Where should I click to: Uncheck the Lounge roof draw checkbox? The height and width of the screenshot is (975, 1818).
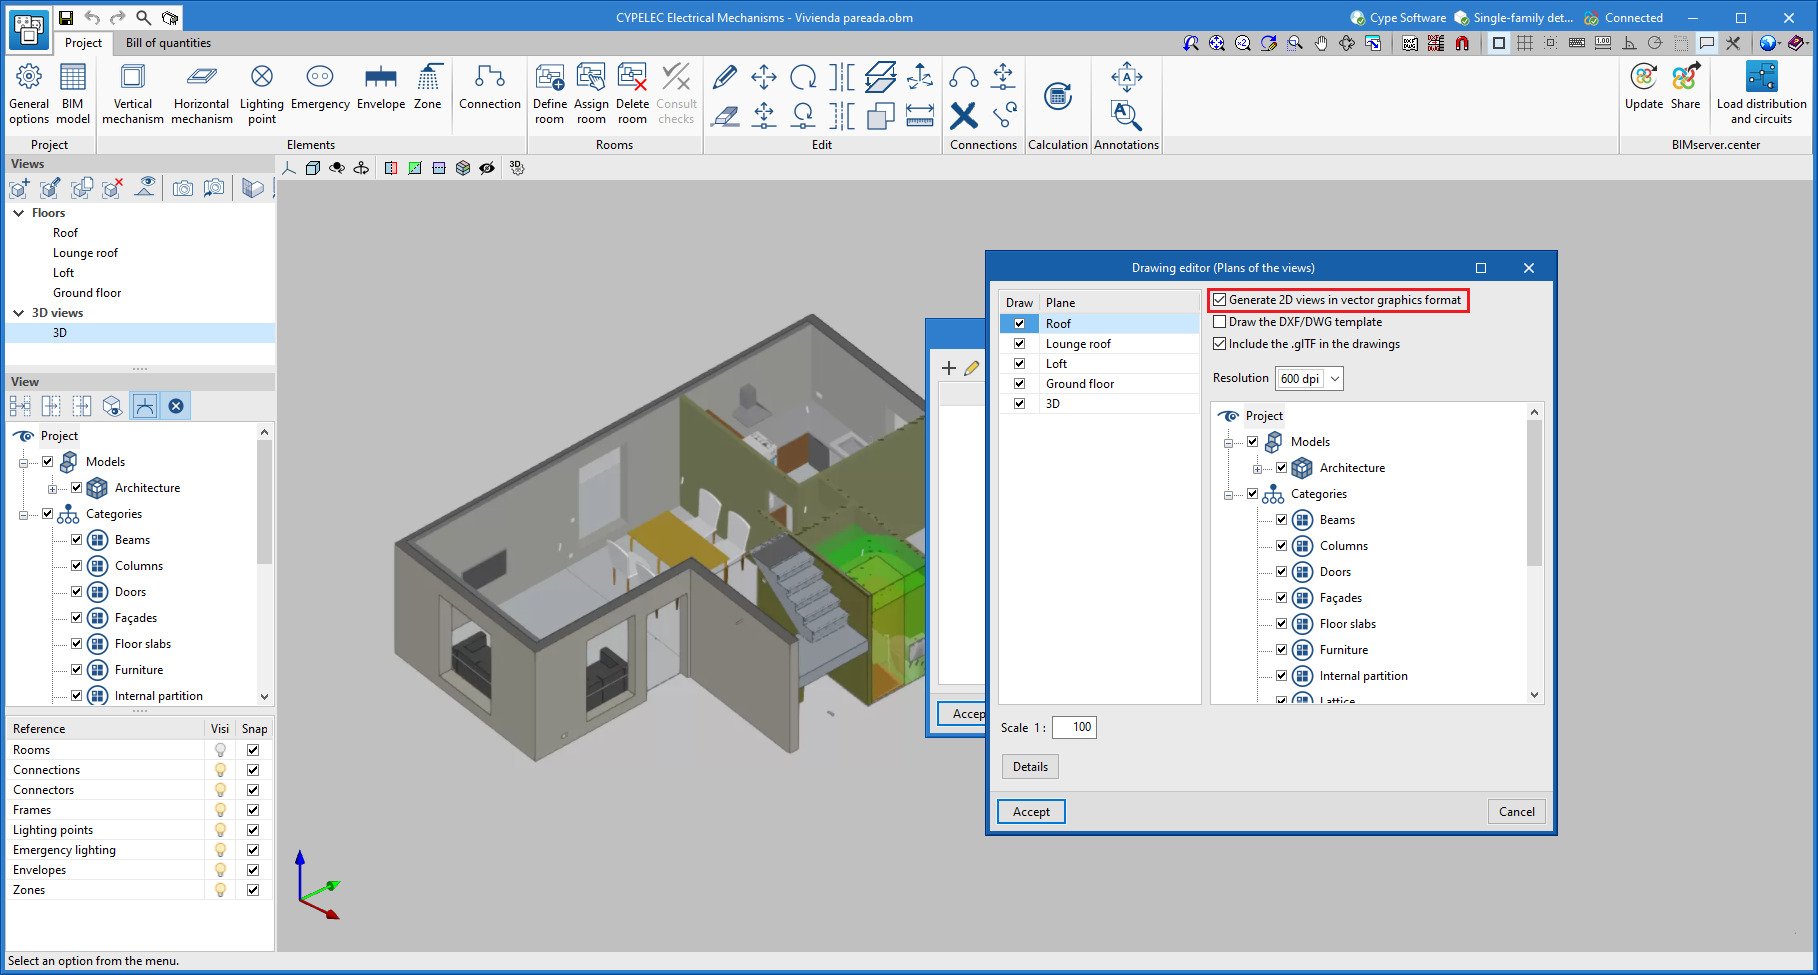[x=1019, y=344]
